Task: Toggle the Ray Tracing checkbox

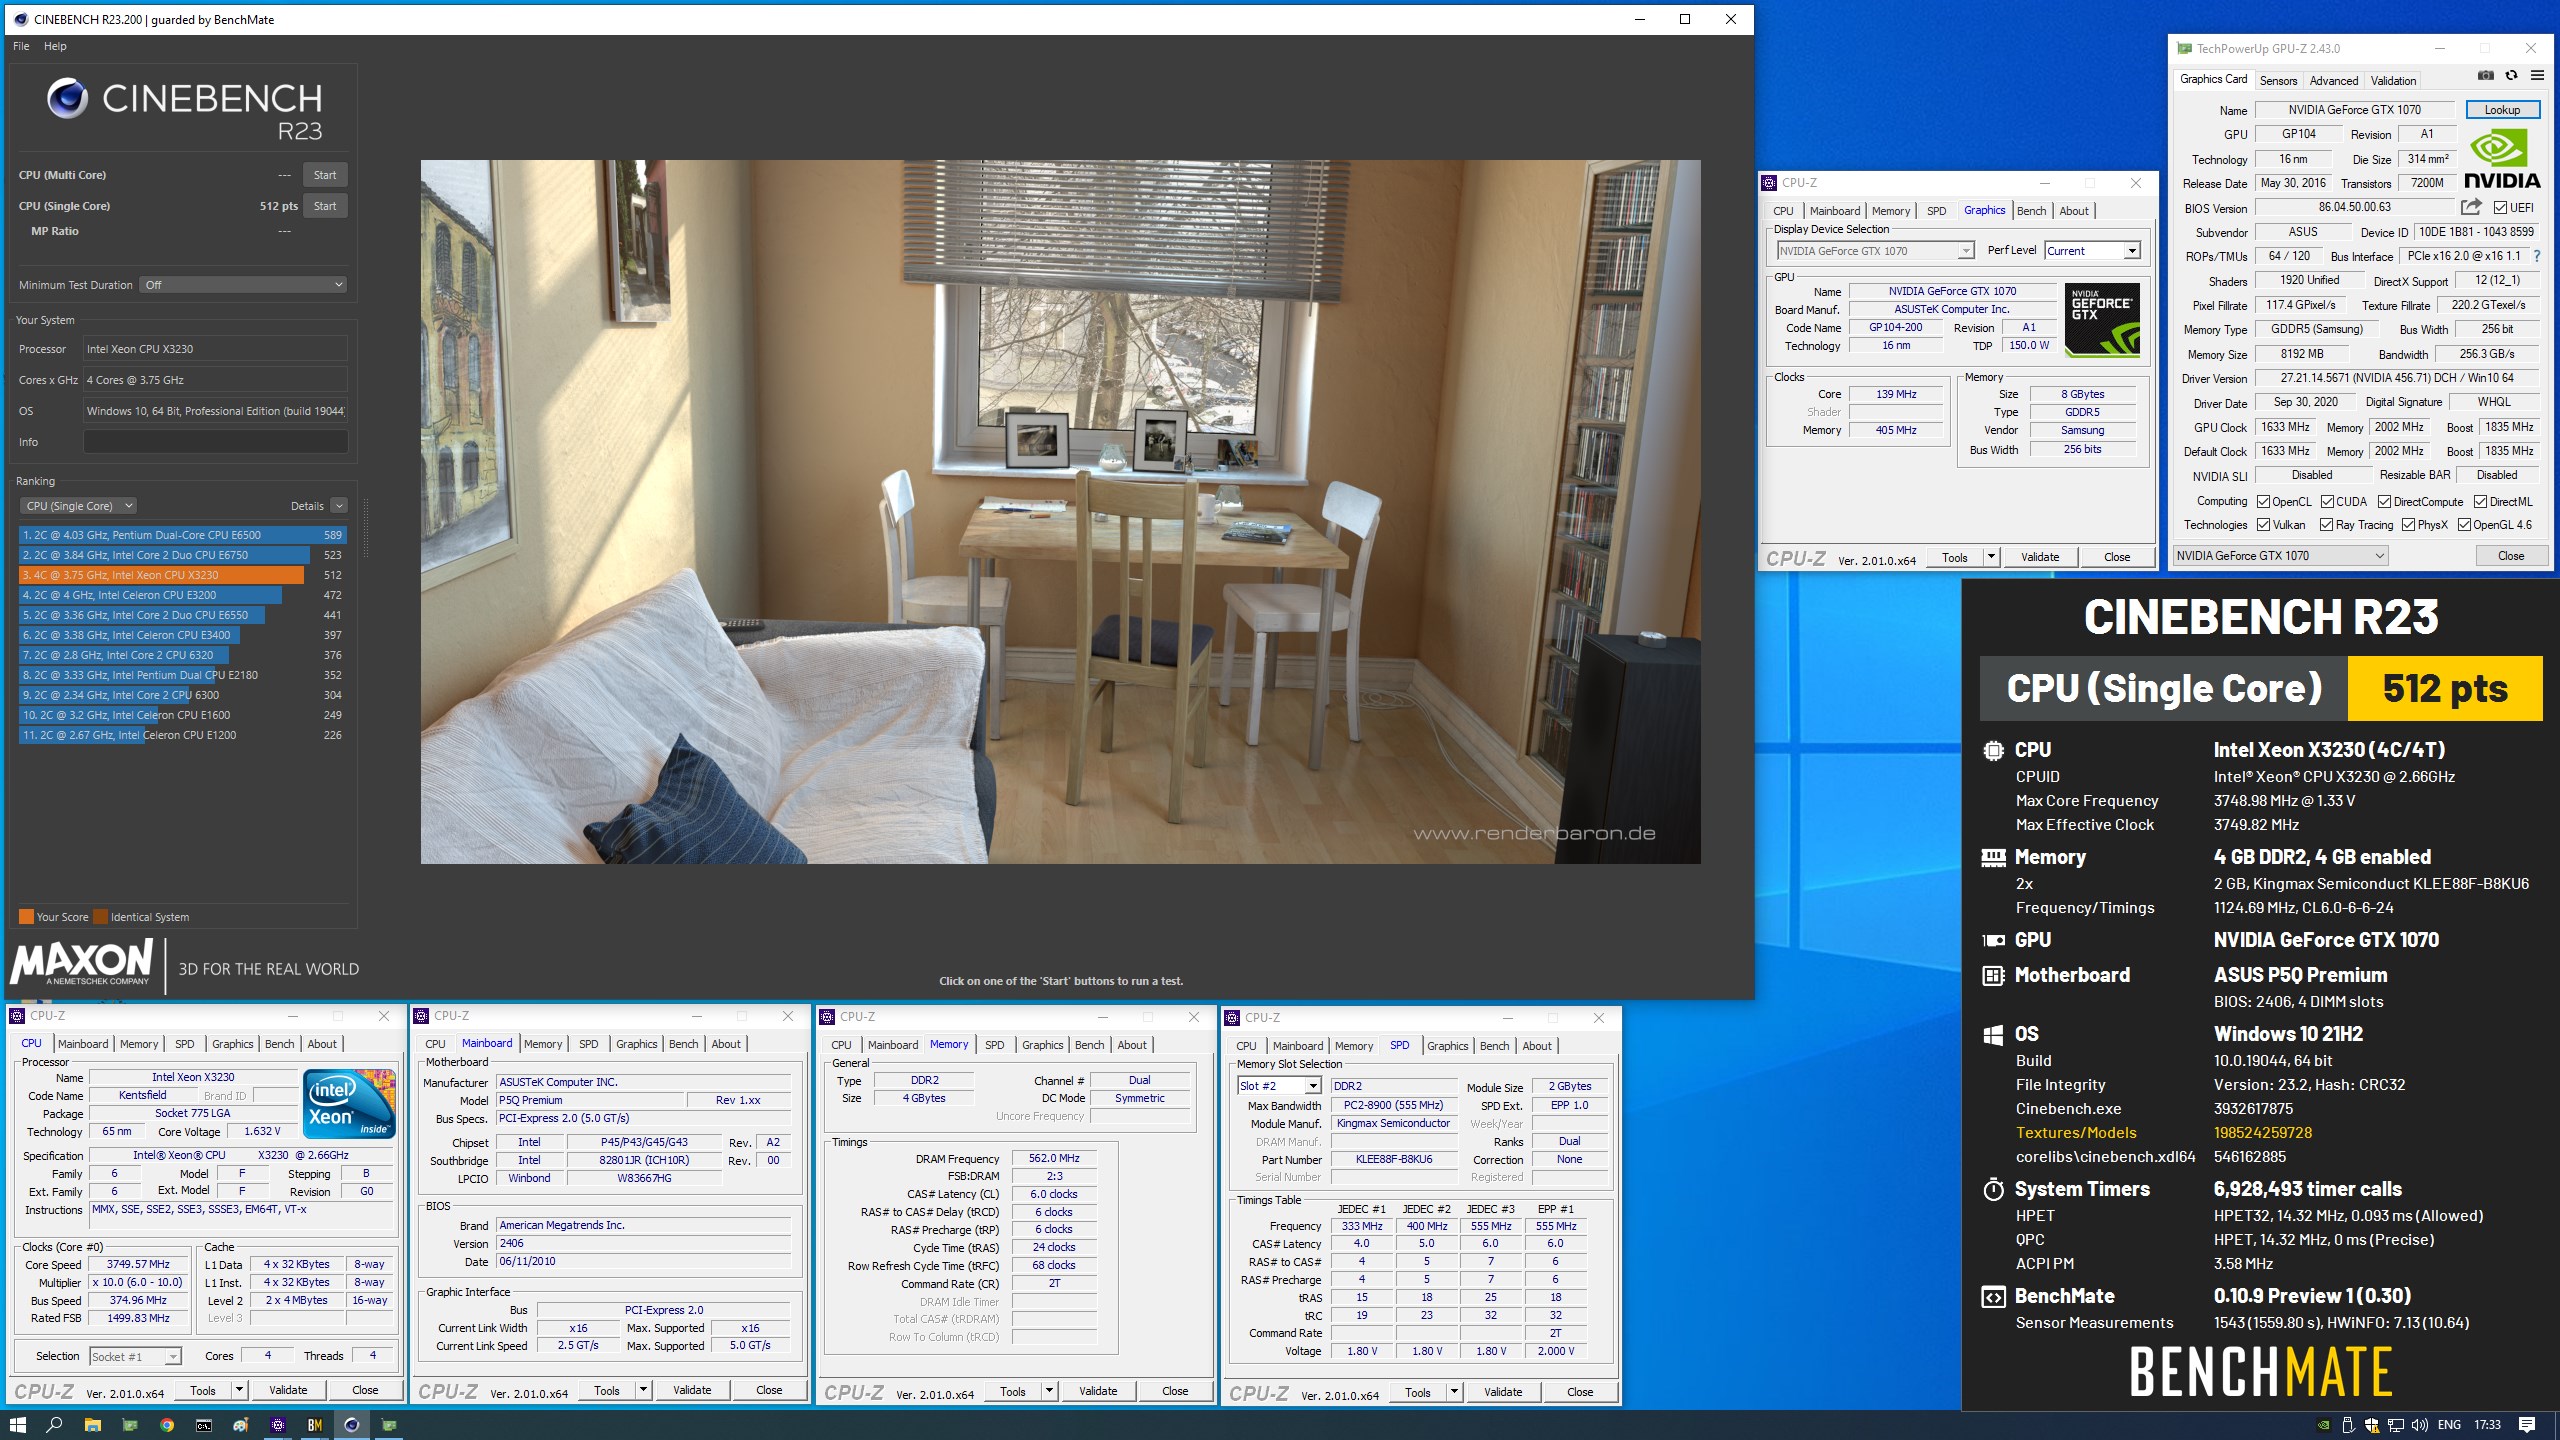Action: 2326,525
